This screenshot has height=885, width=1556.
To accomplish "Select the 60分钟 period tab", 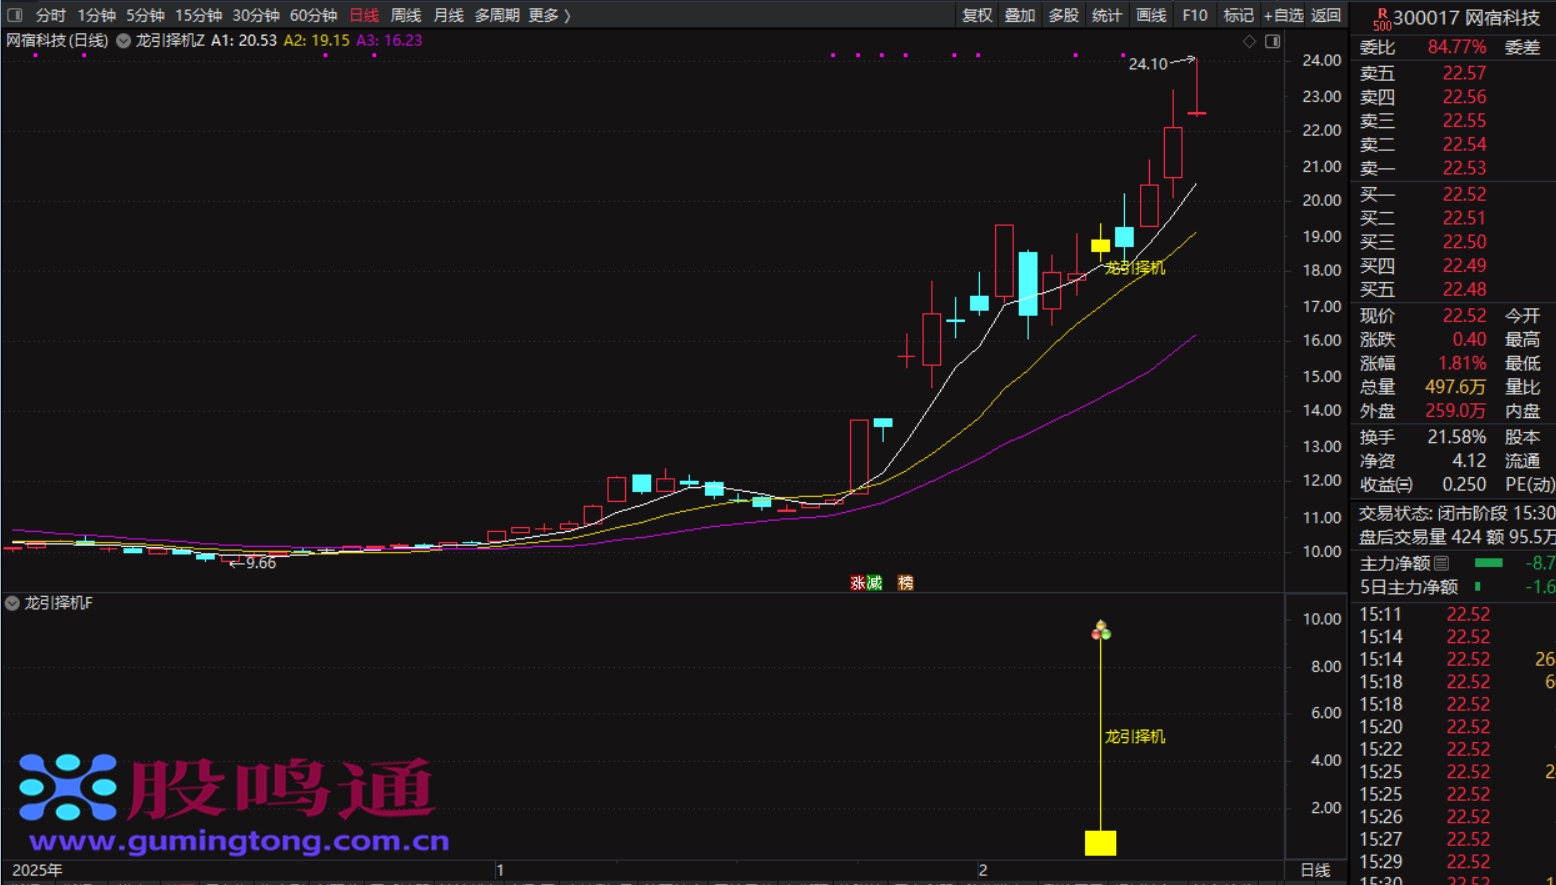I will pos(313,15).
